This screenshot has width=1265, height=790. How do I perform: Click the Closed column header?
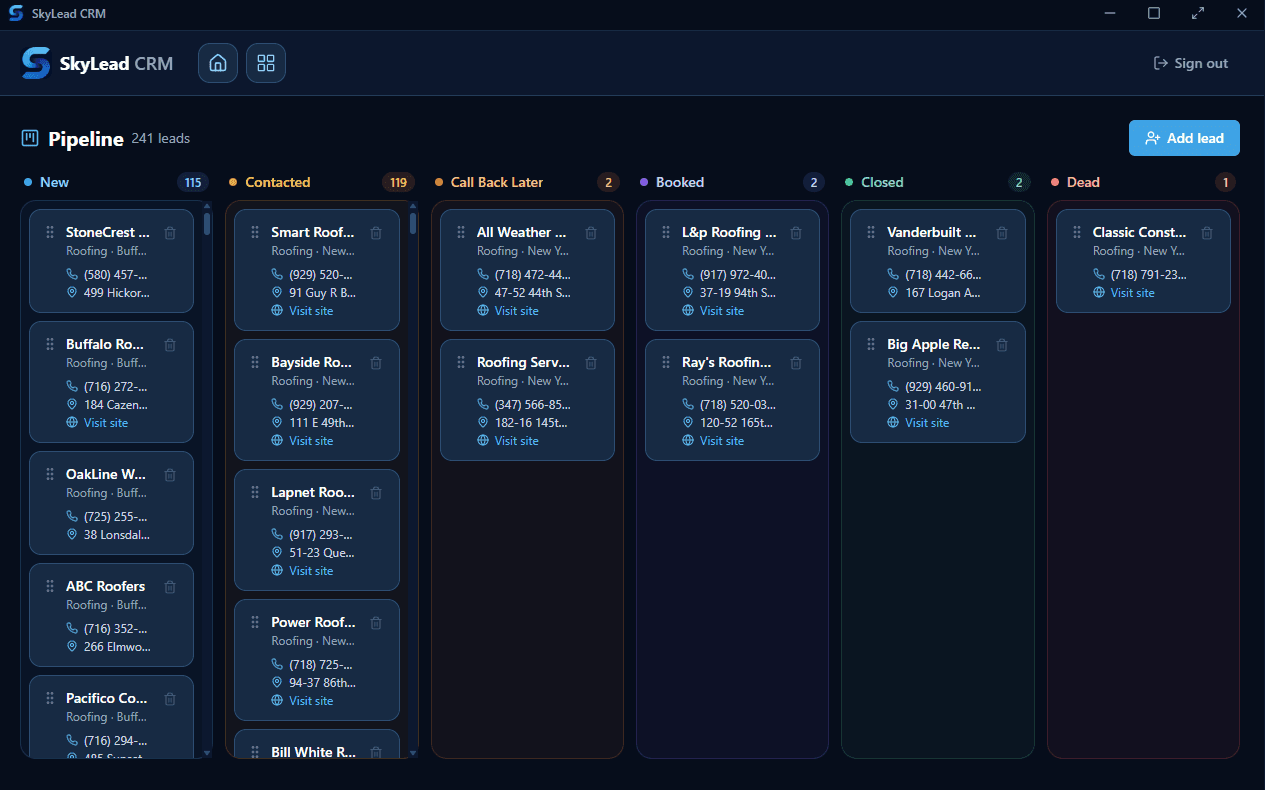(882, 182)
